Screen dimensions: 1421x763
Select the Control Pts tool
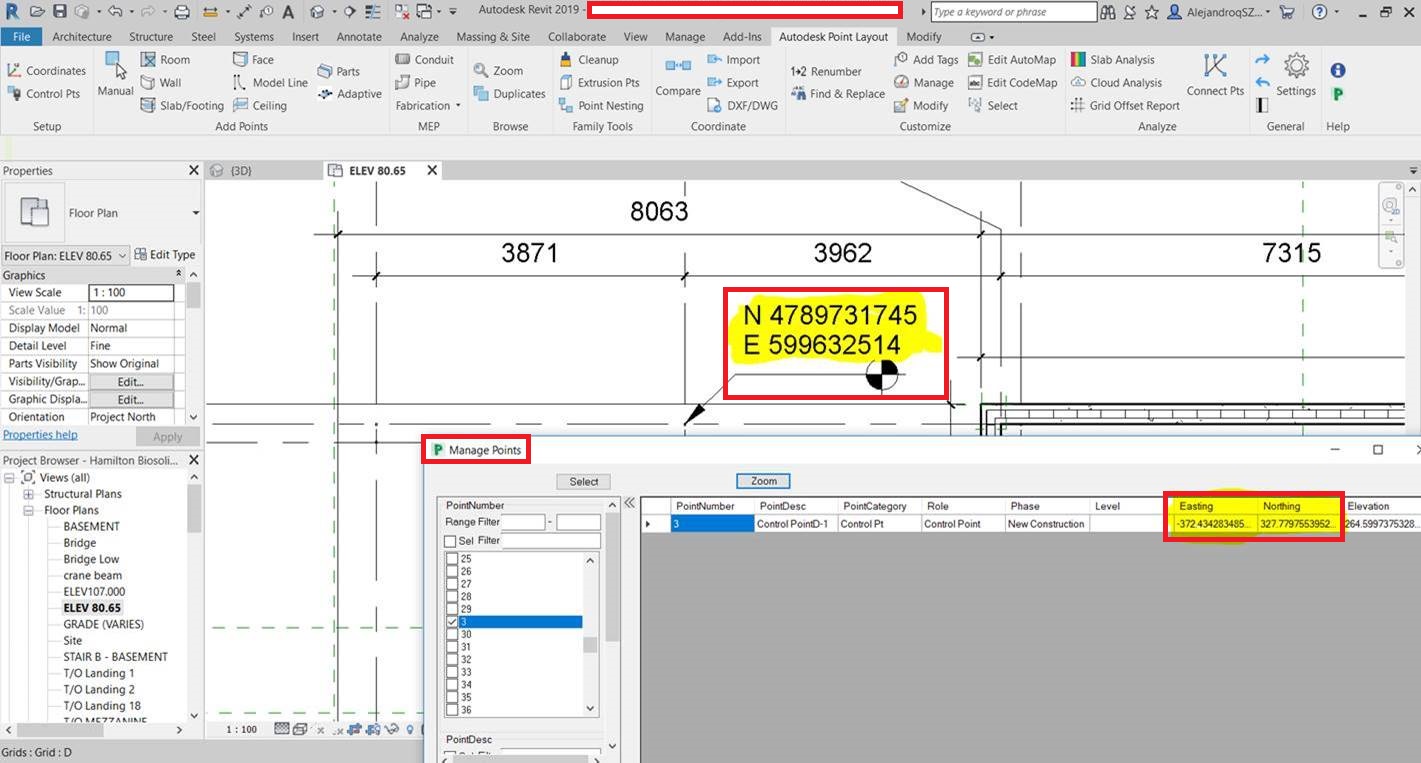(44, 94)
